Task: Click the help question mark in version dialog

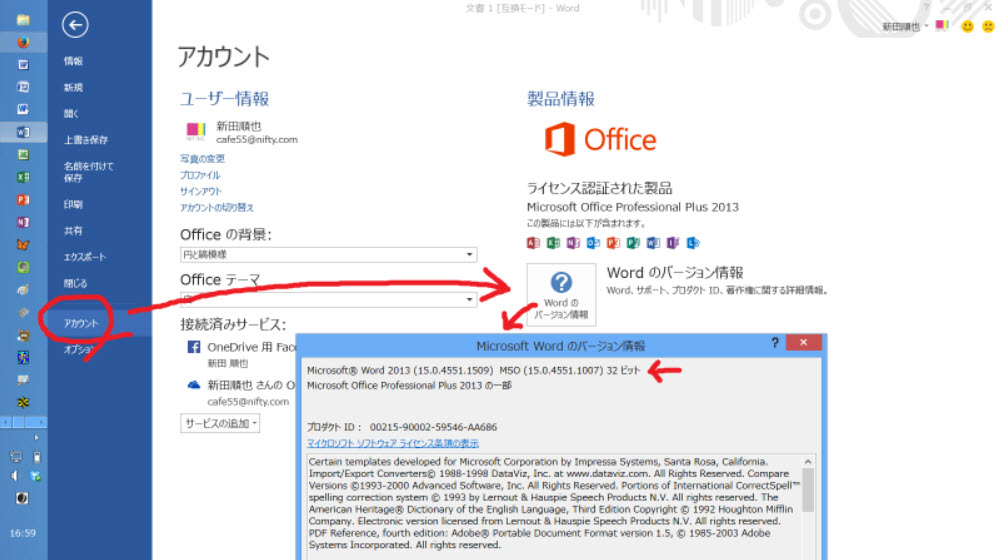Action: (774, 343)
